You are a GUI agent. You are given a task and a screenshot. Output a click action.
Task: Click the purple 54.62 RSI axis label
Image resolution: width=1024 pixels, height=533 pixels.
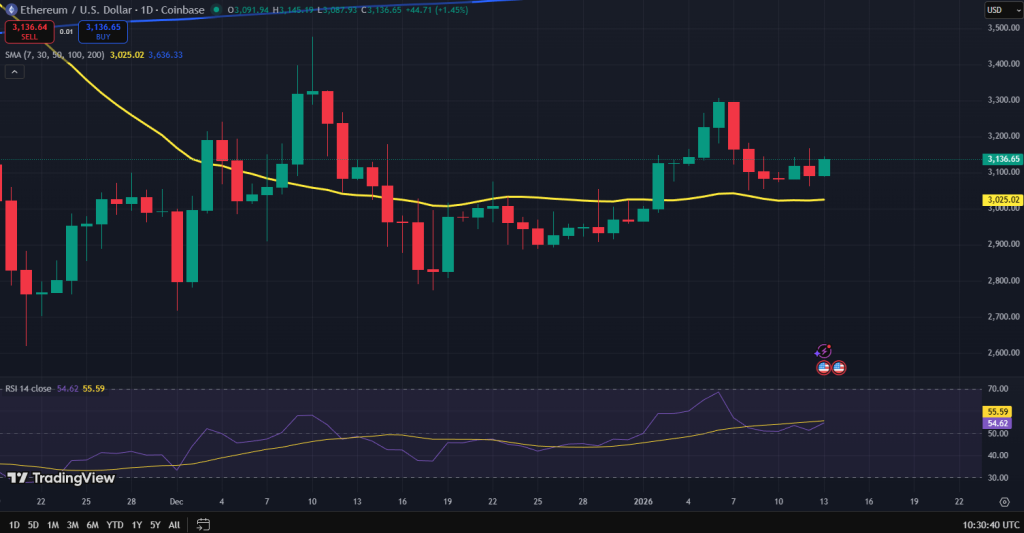[x=997, y=423]
